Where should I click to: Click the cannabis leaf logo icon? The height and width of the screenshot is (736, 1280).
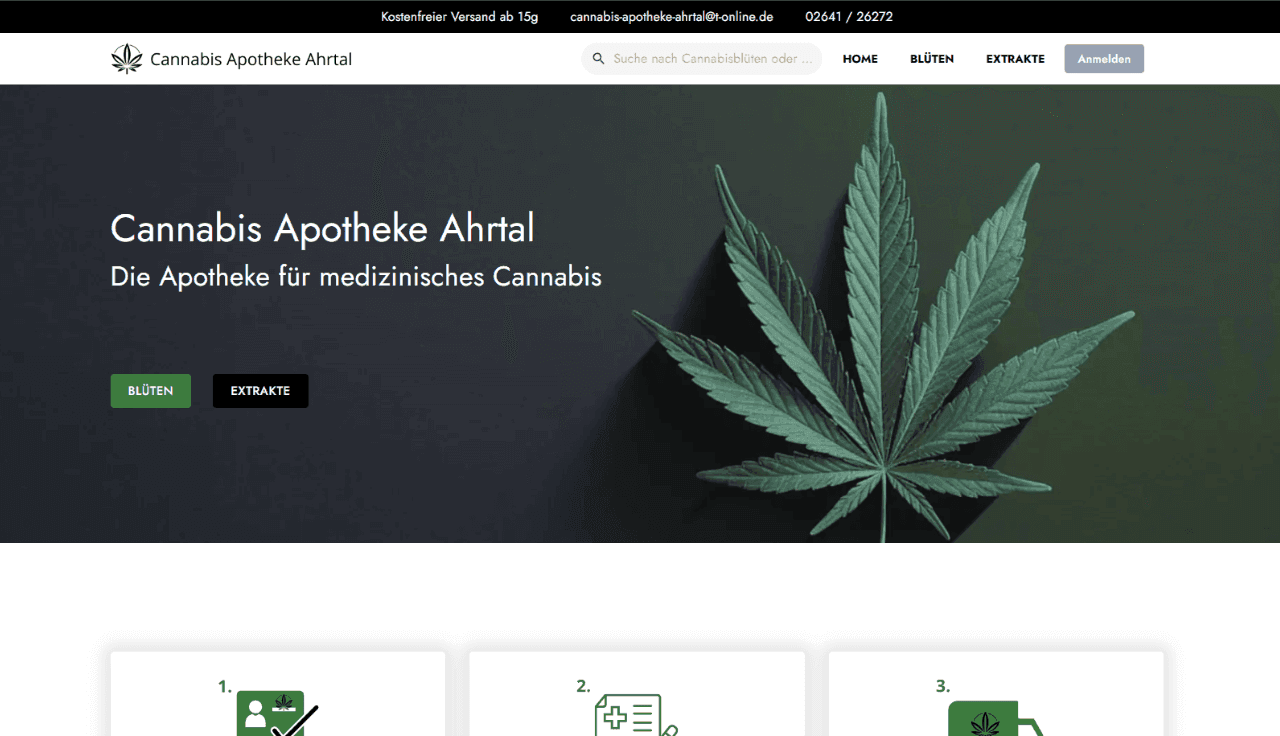click(127, 59)
